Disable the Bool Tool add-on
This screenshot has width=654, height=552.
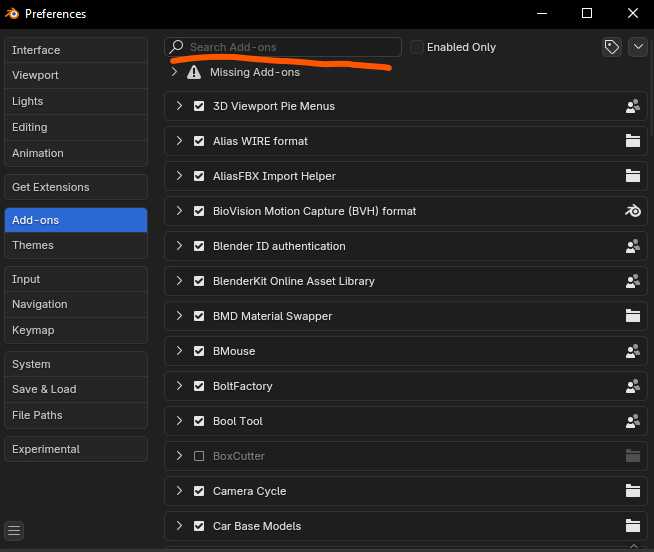(x=199, y=421)
